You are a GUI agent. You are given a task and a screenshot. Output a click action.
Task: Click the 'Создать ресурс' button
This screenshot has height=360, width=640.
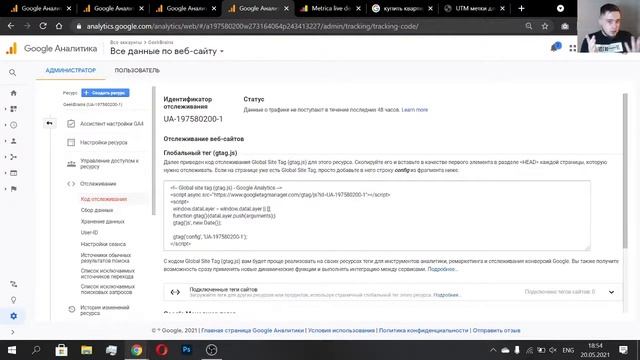click(105, 93)
